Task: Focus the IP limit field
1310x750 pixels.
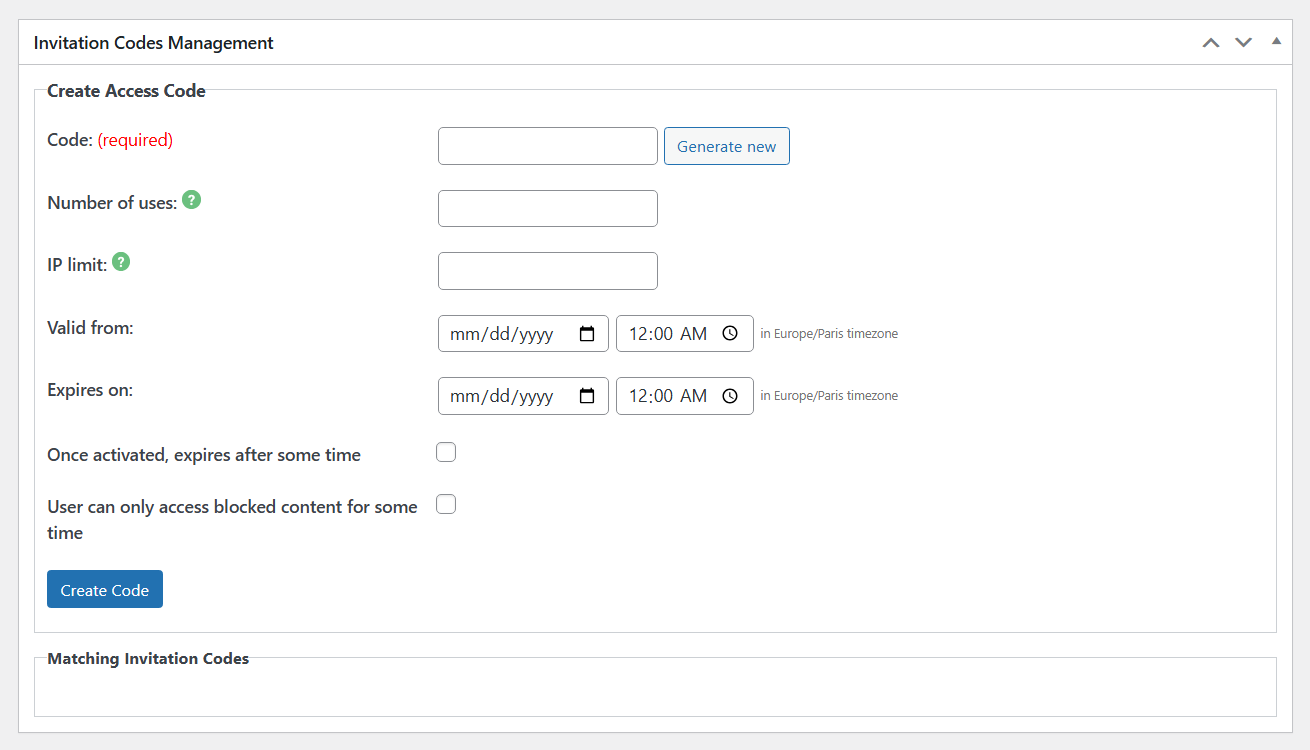Action: click(x=548, y=271)
